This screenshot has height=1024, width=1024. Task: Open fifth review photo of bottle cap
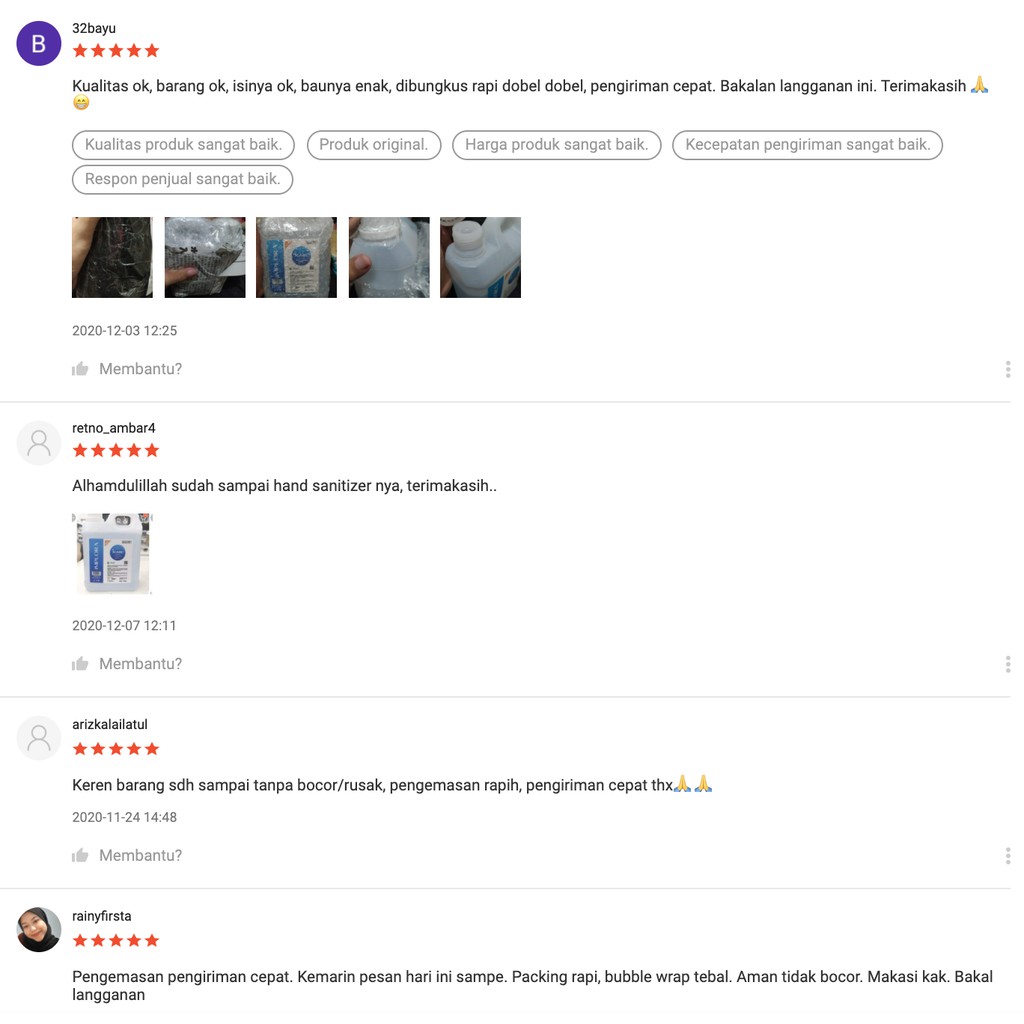pyautogui.click(x=481, y=257)
